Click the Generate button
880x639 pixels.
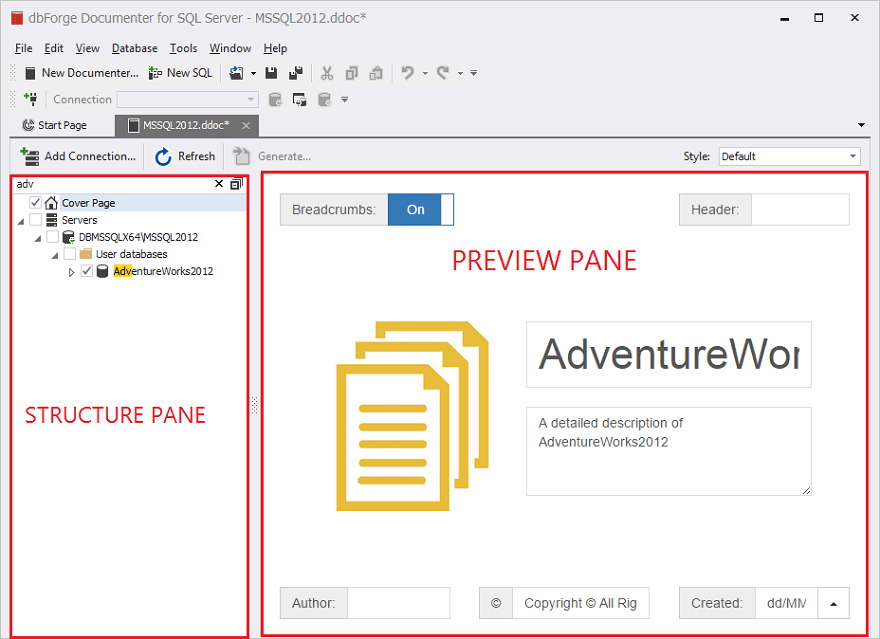(x=272, y=157)
